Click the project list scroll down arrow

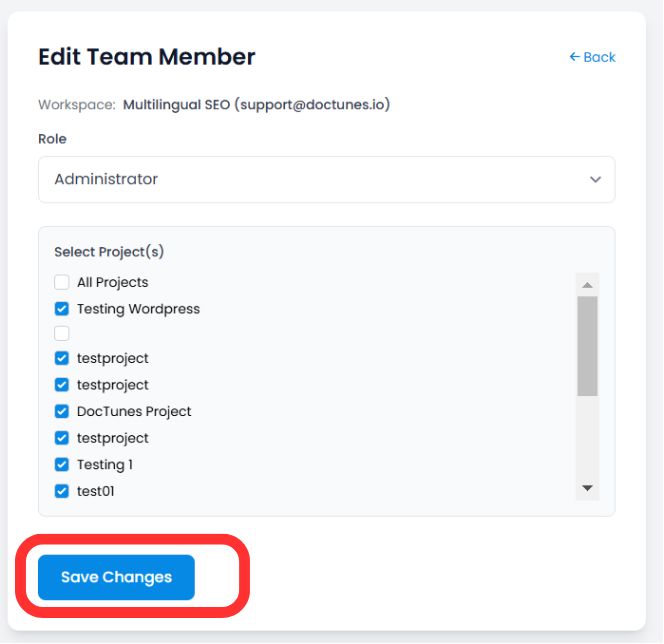(x=587, y=488)
